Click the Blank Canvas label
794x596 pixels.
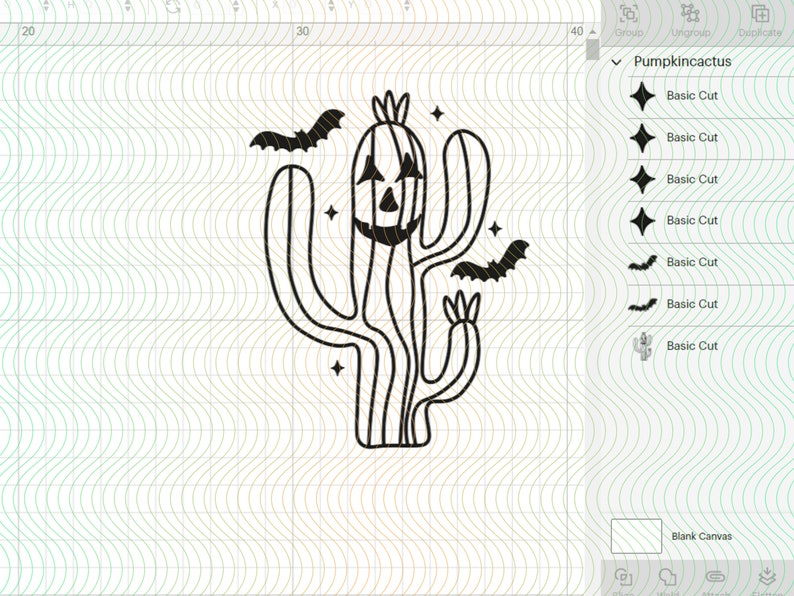point(701,536)
